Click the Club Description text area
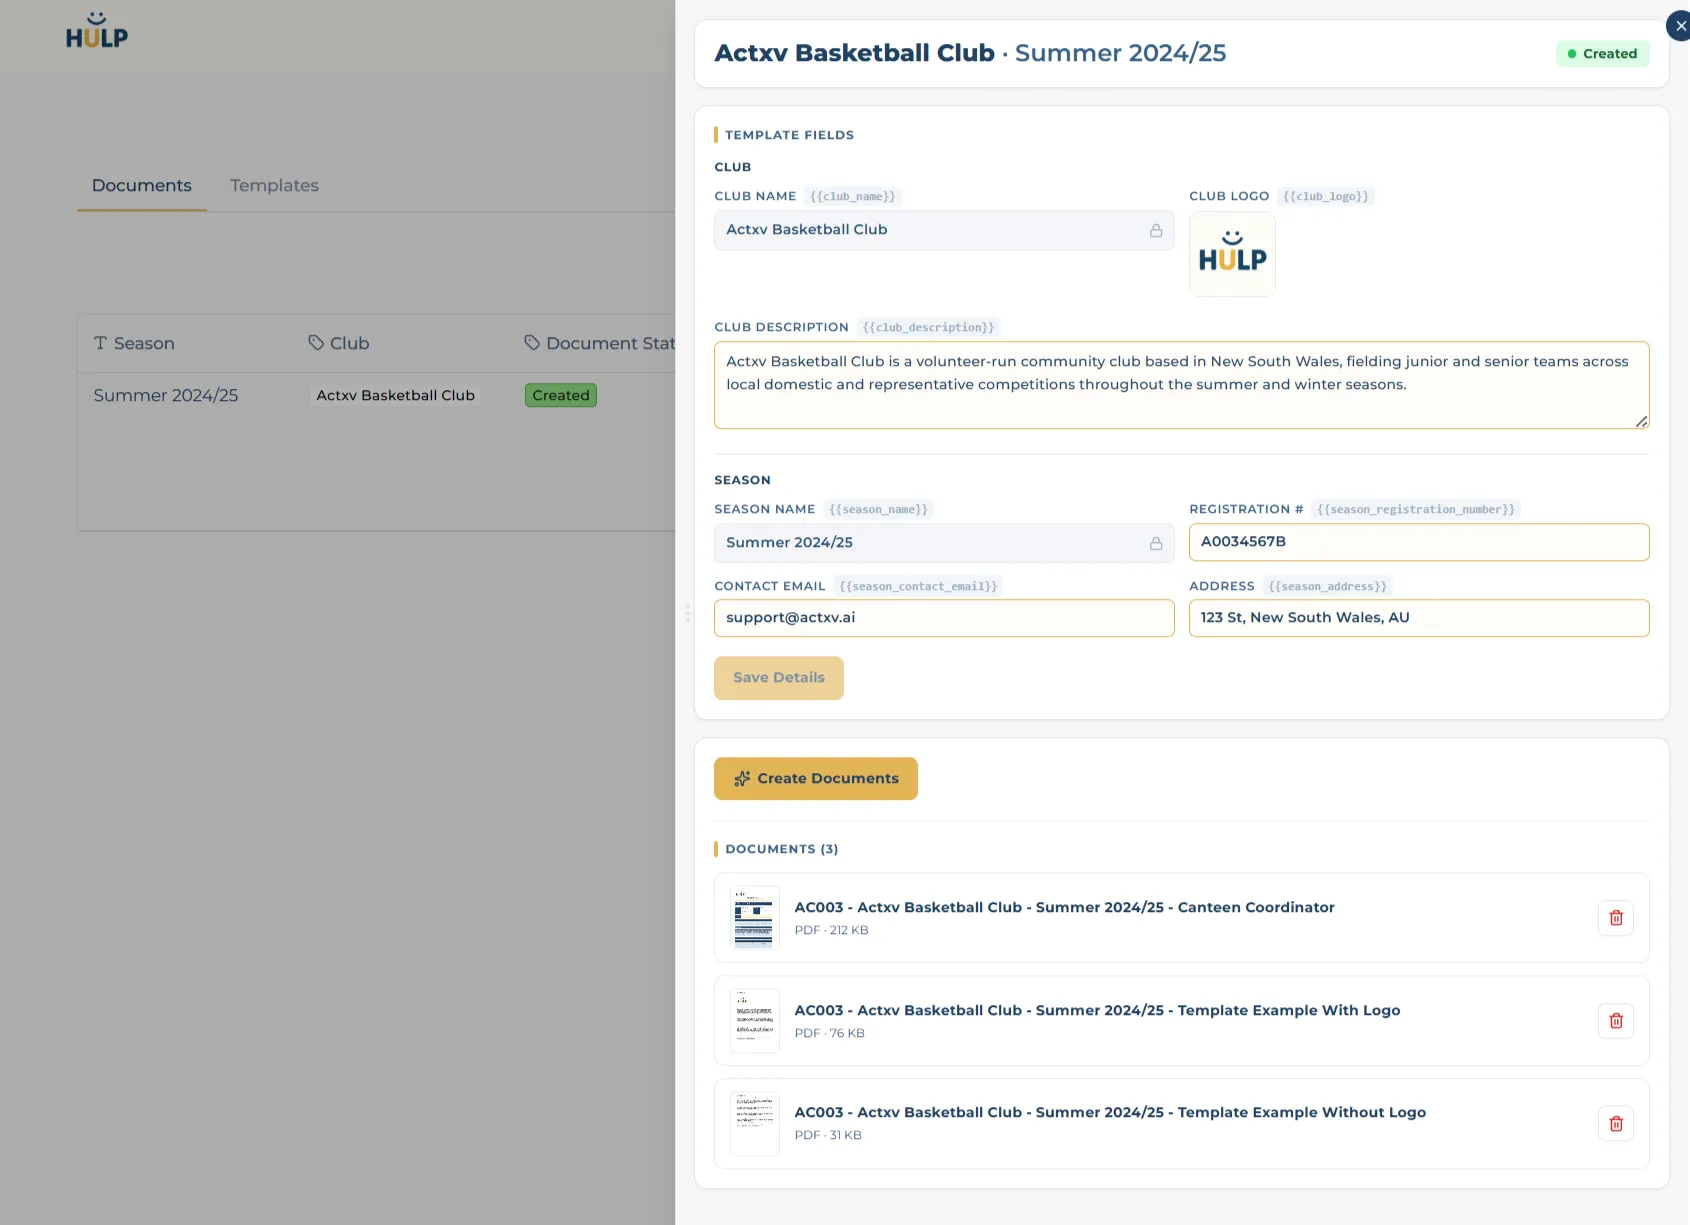The width and height of the screenshot is (1690, 1225). click(1182, 385)
